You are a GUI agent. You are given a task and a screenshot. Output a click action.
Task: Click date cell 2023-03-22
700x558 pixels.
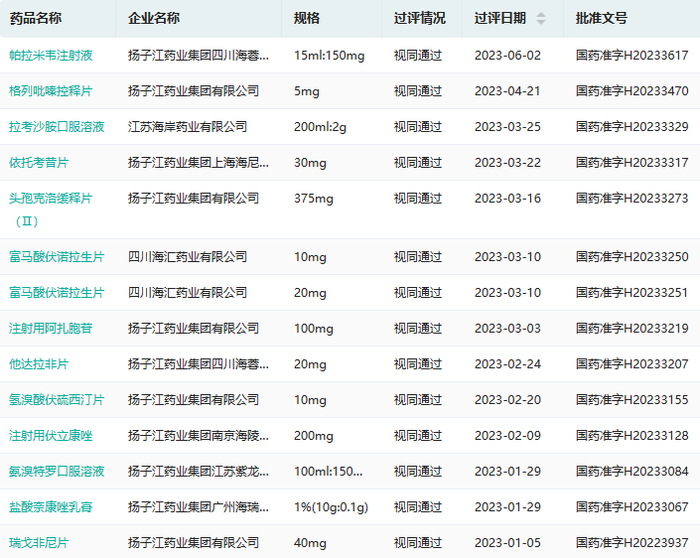tap(508, 162)
